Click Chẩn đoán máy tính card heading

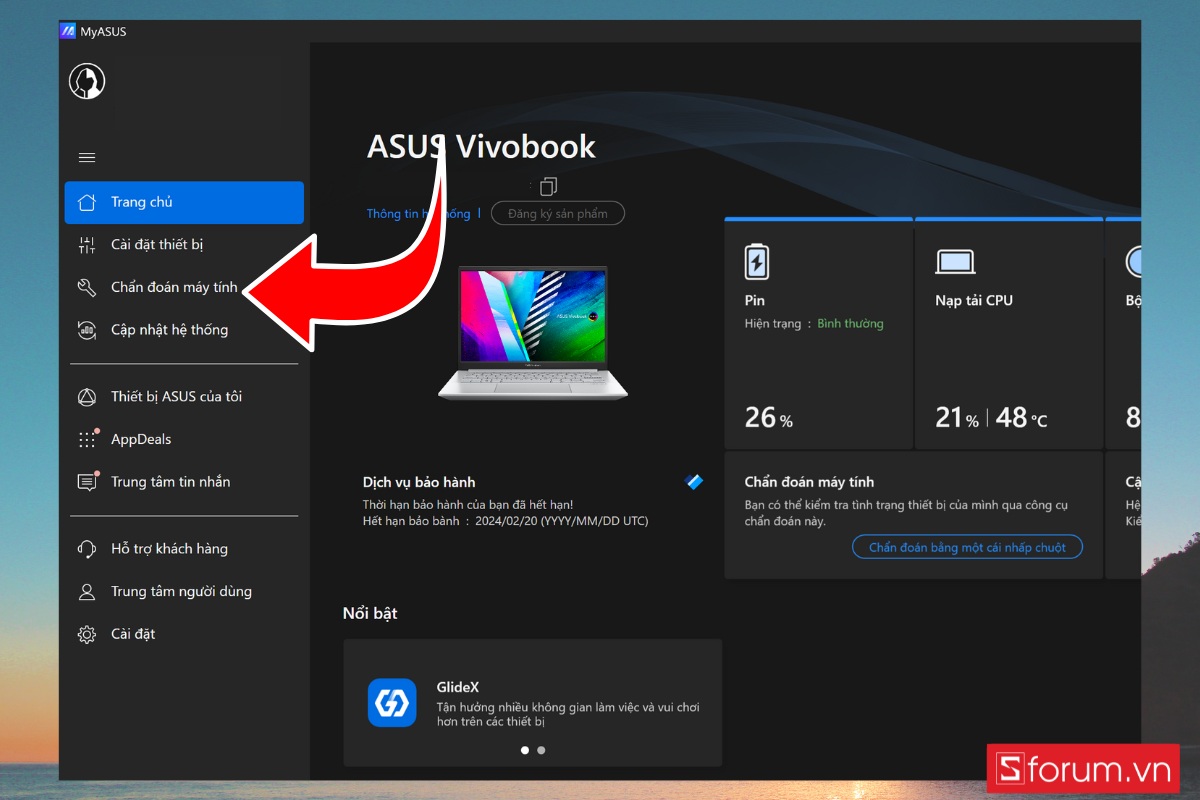(x=809, y=482)
